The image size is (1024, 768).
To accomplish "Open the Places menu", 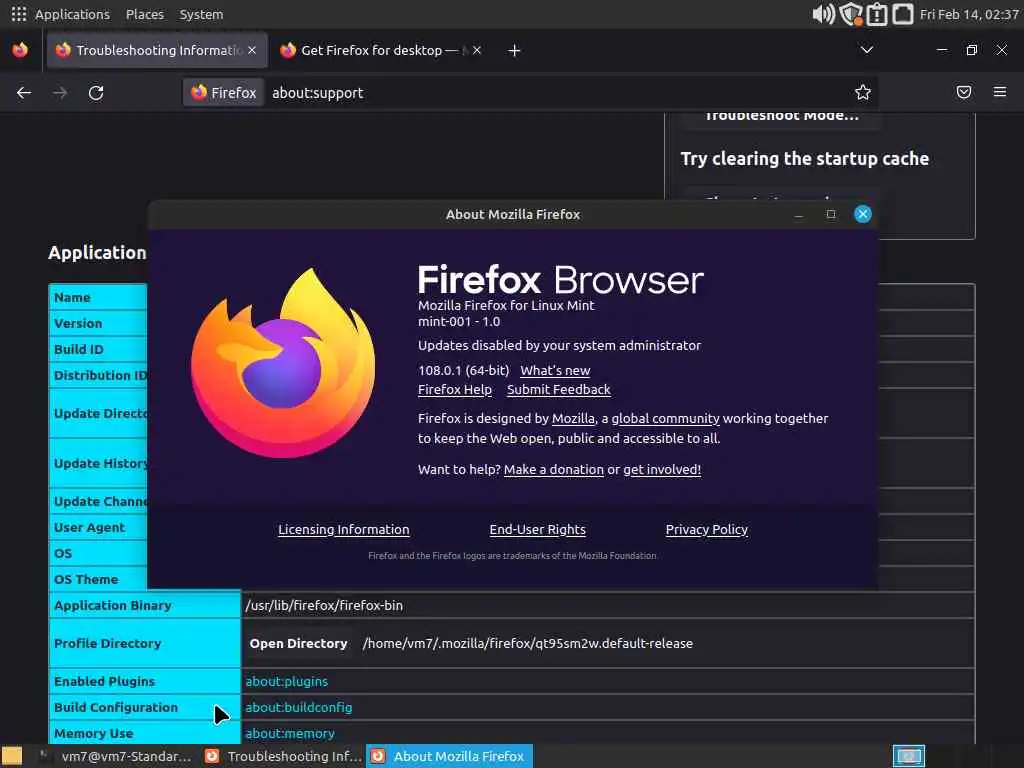I will coord(144,14).
